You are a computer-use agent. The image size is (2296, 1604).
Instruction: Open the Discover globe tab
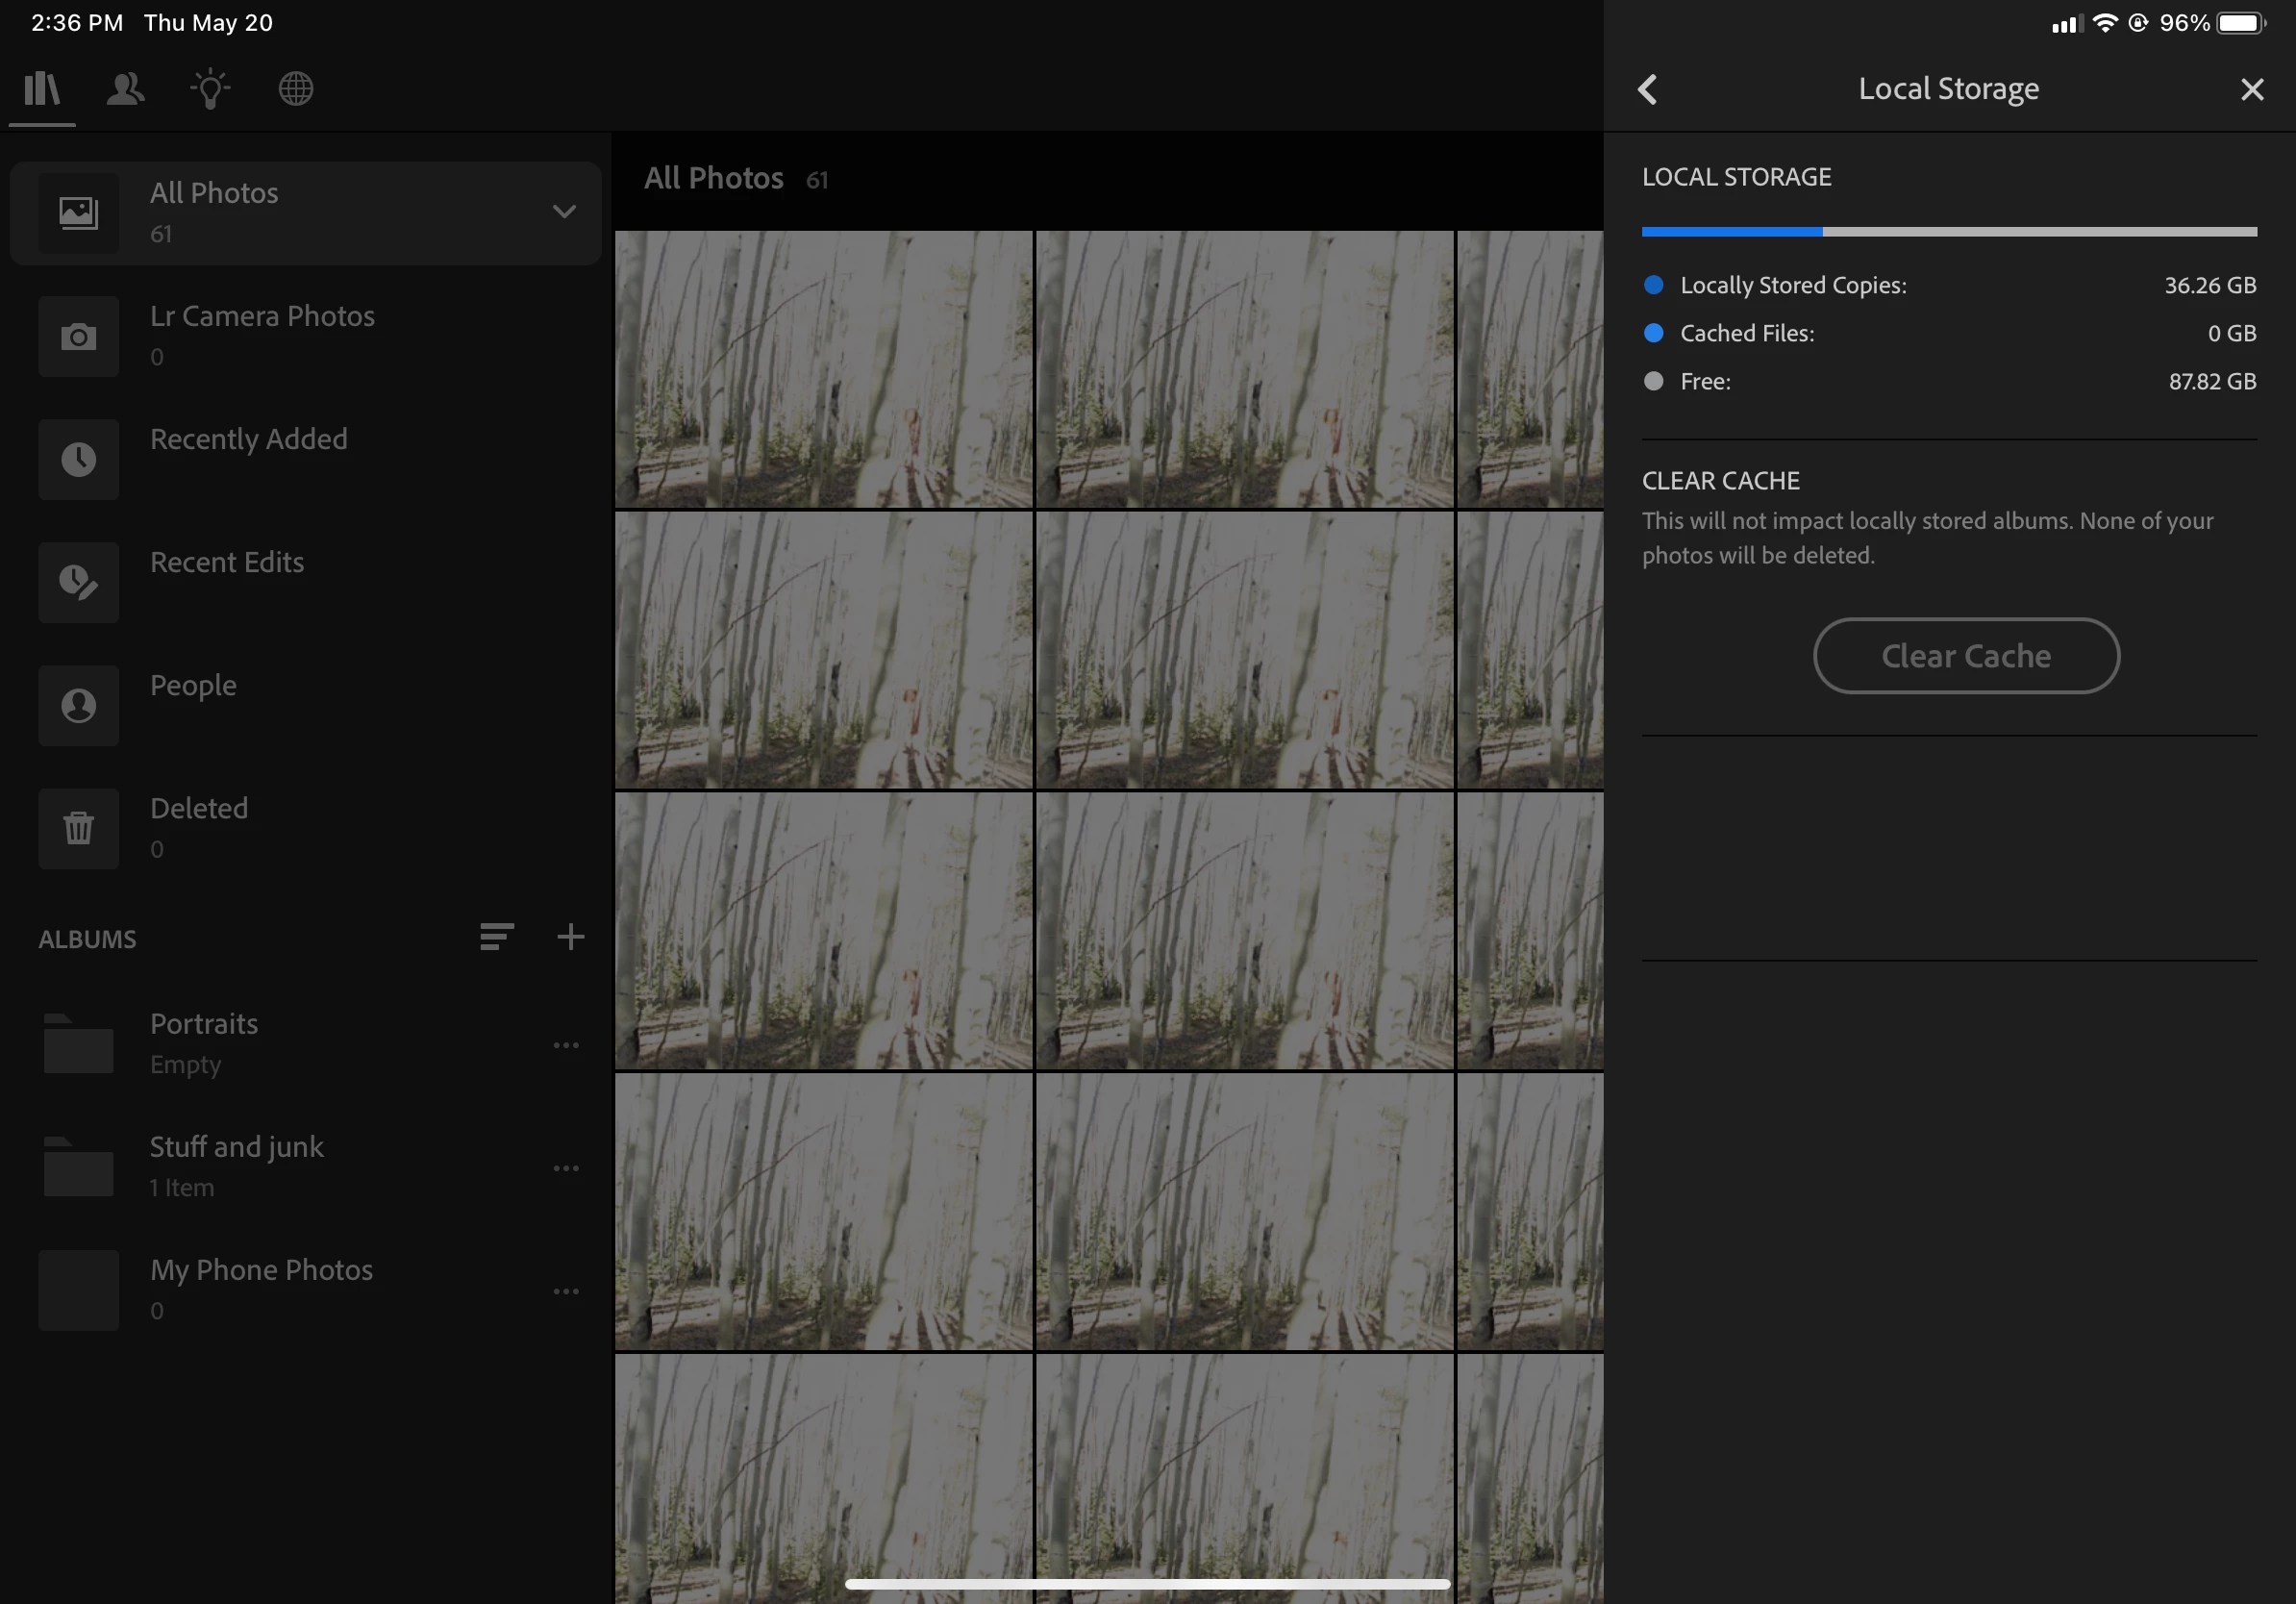click(x=296, y=89)
